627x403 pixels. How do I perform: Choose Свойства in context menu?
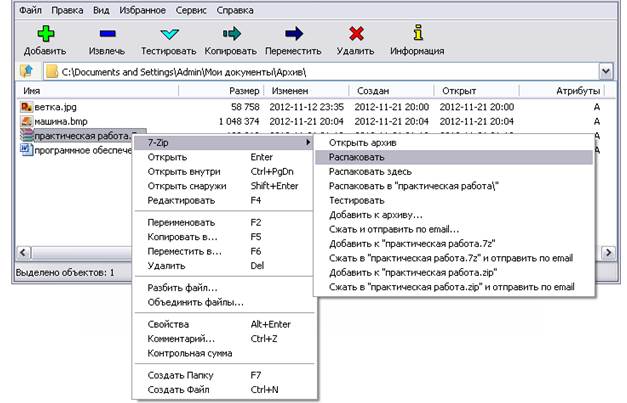[x=224, y=324]
